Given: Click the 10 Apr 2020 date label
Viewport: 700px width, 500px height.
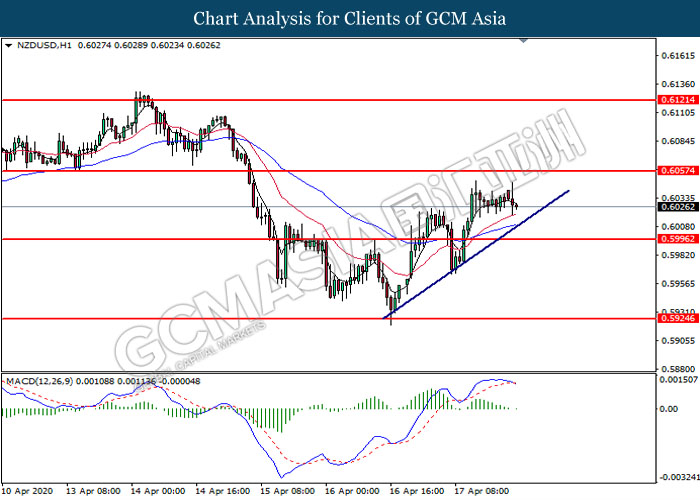Looking at the screenshot, I should coord(27,492).
